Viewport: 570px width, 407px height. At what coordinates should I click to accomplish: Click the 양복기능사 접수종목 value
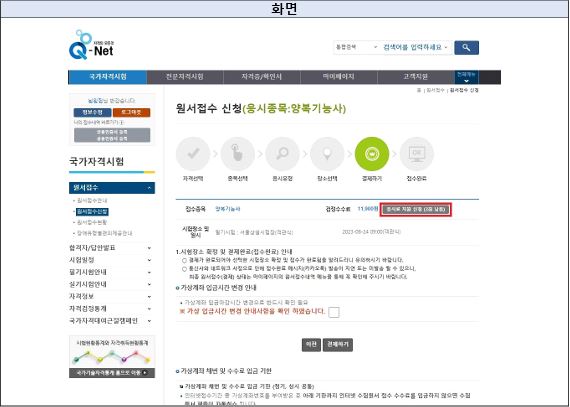point(228,209)
